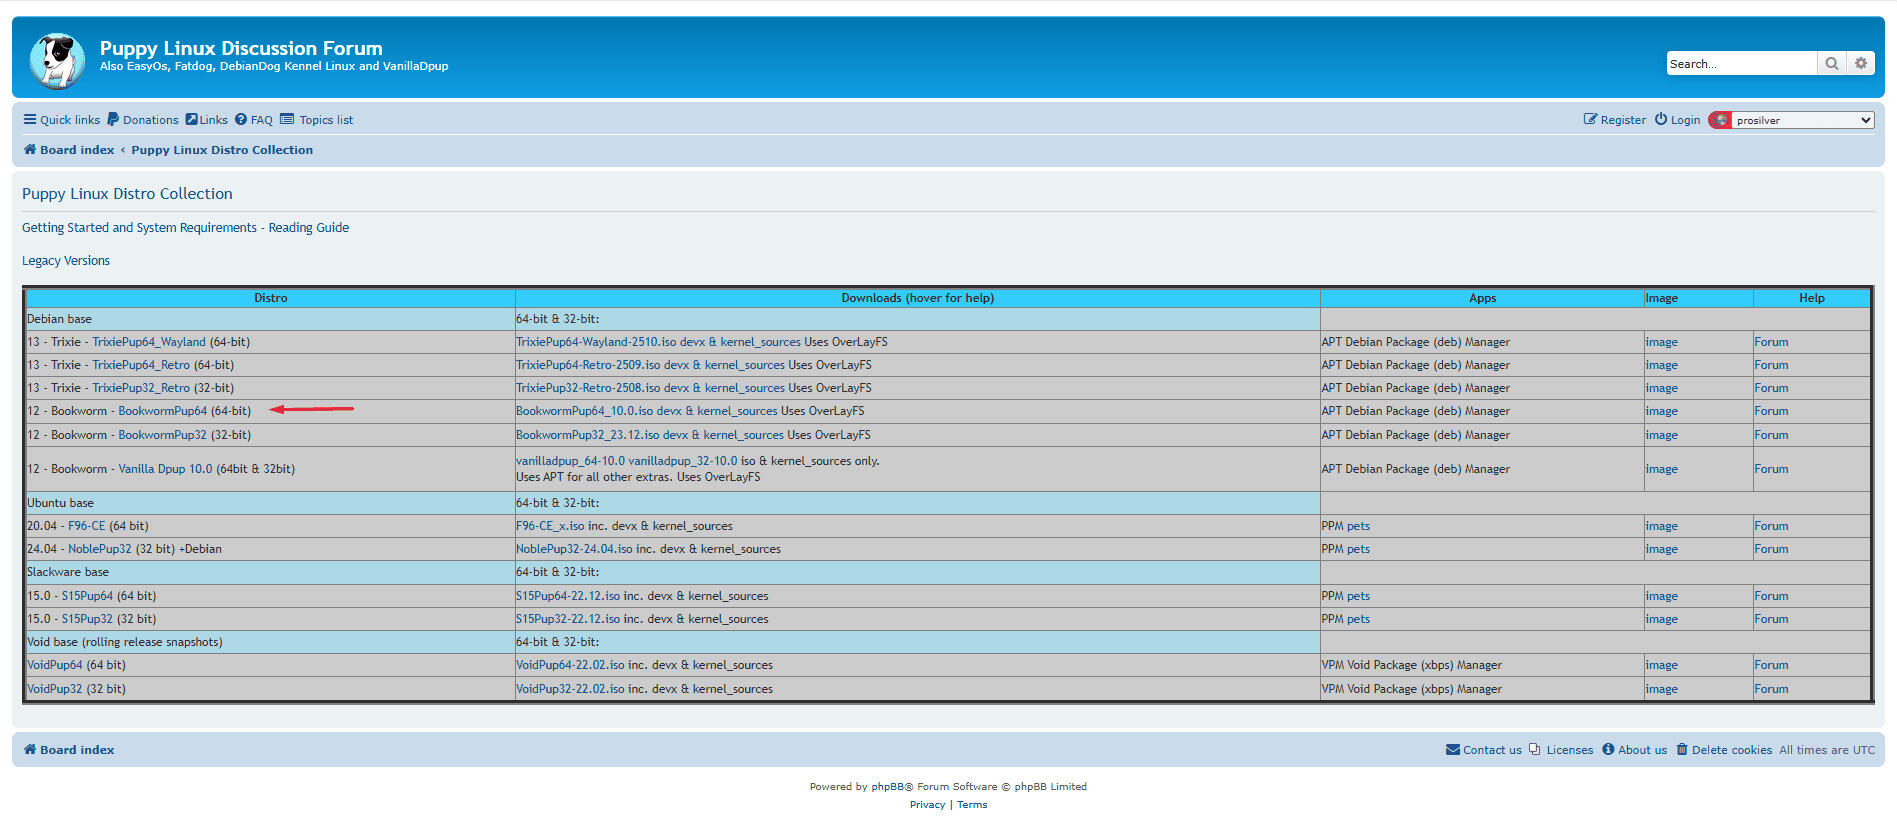Open the Legacy Versions link
The width and height of the screenshot is (1897, 824).
pos(66,261)
